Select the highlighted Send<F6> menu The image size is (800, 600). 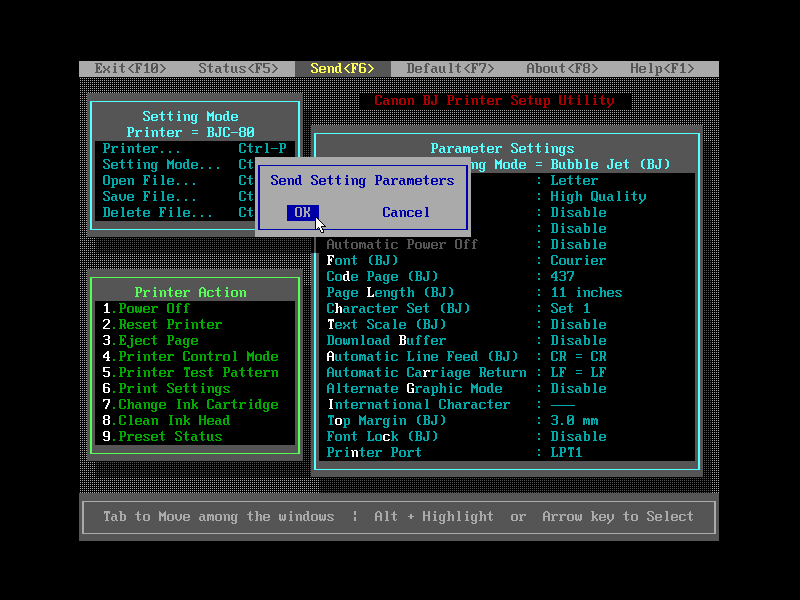coord(342,68)
